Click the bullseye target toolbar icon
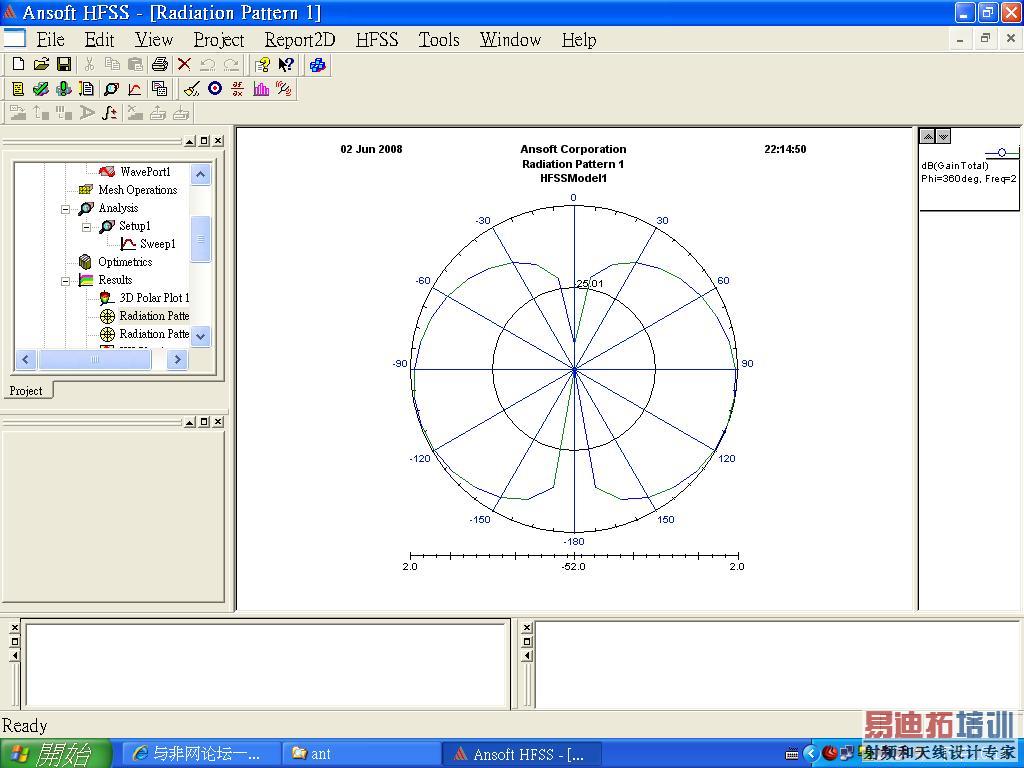 tap(215, 89)
